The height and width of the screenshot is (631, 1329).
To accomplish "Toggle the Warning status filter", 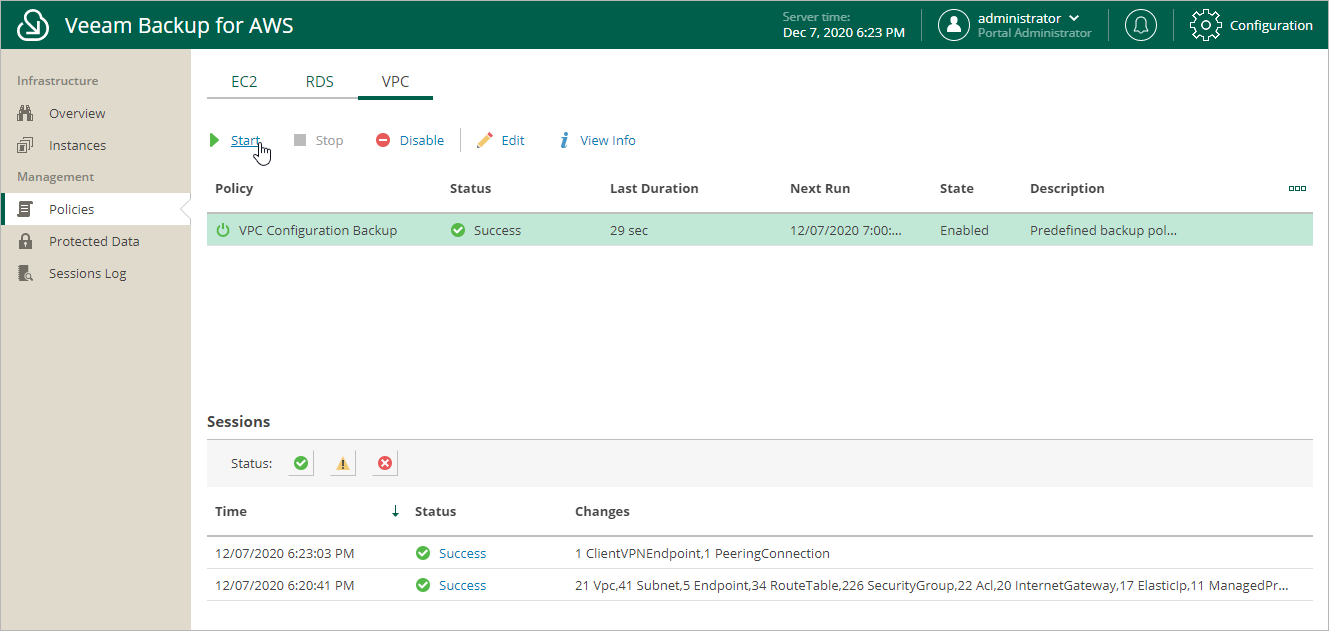I will tap(343, 463).
